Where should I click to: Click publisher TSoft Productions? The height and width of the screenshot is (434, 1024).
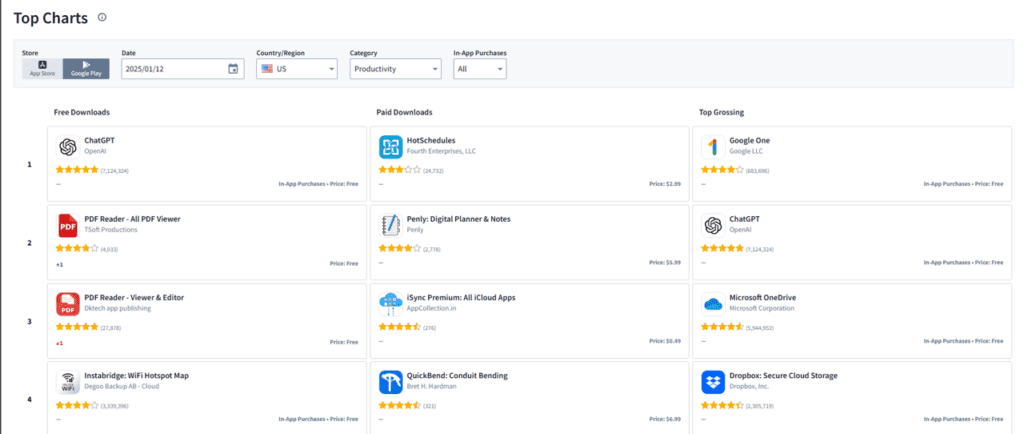tap(110, 229)
